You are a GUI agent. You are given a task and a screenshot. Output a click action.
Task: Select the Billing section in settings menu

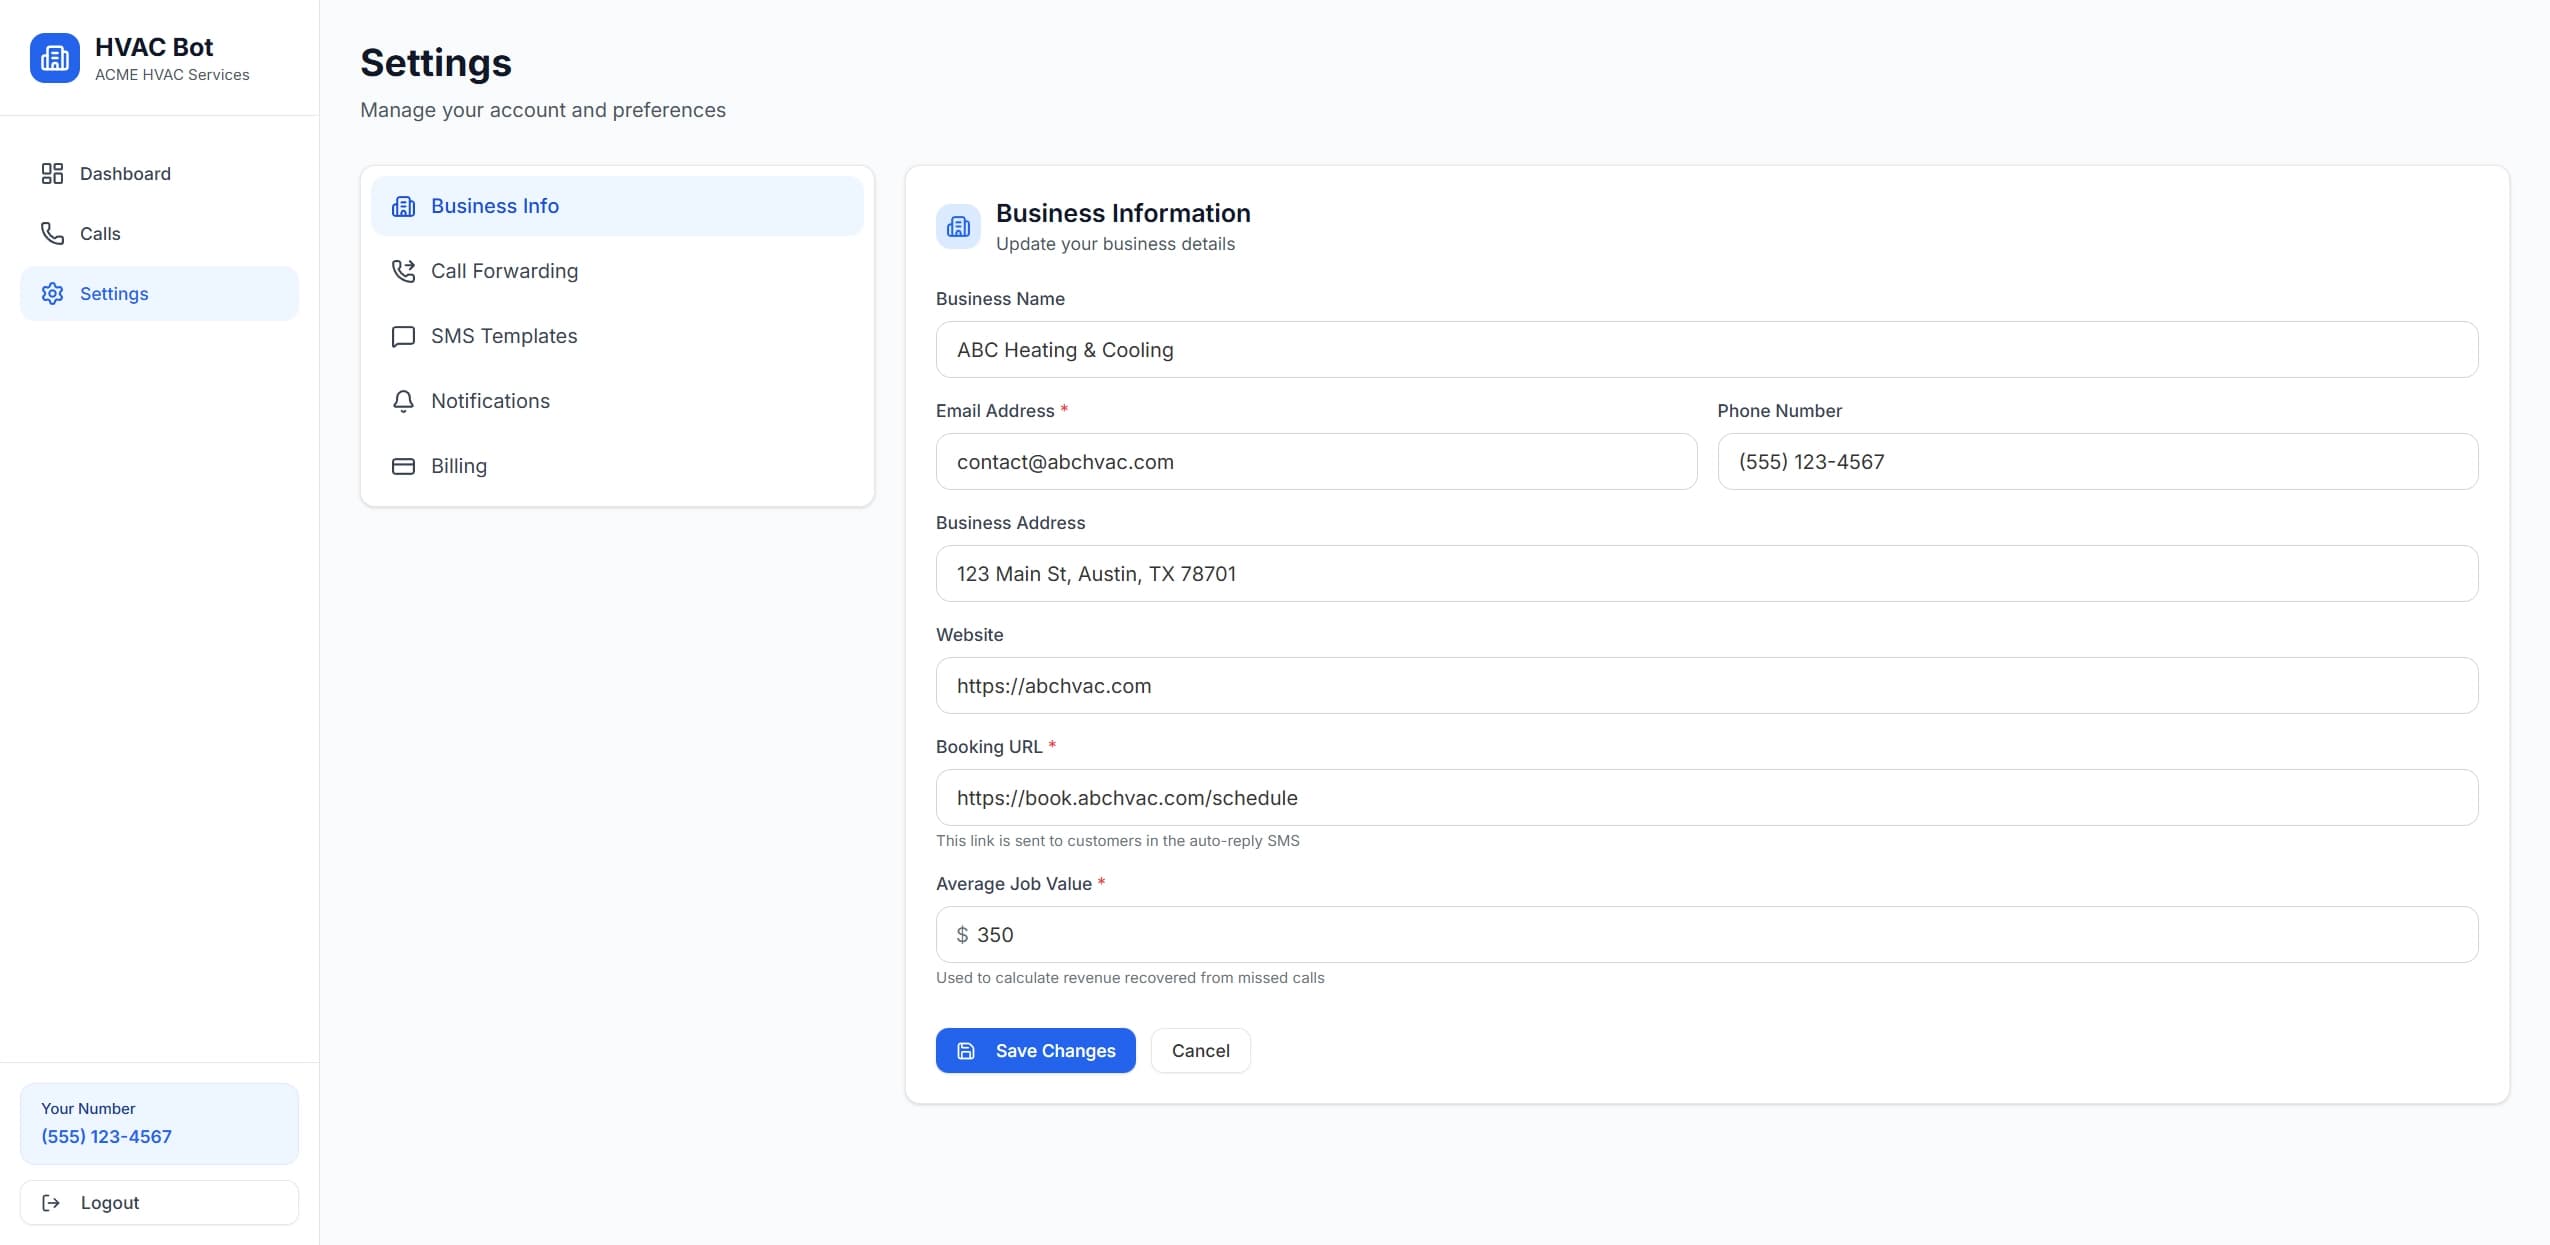point(459,466)
